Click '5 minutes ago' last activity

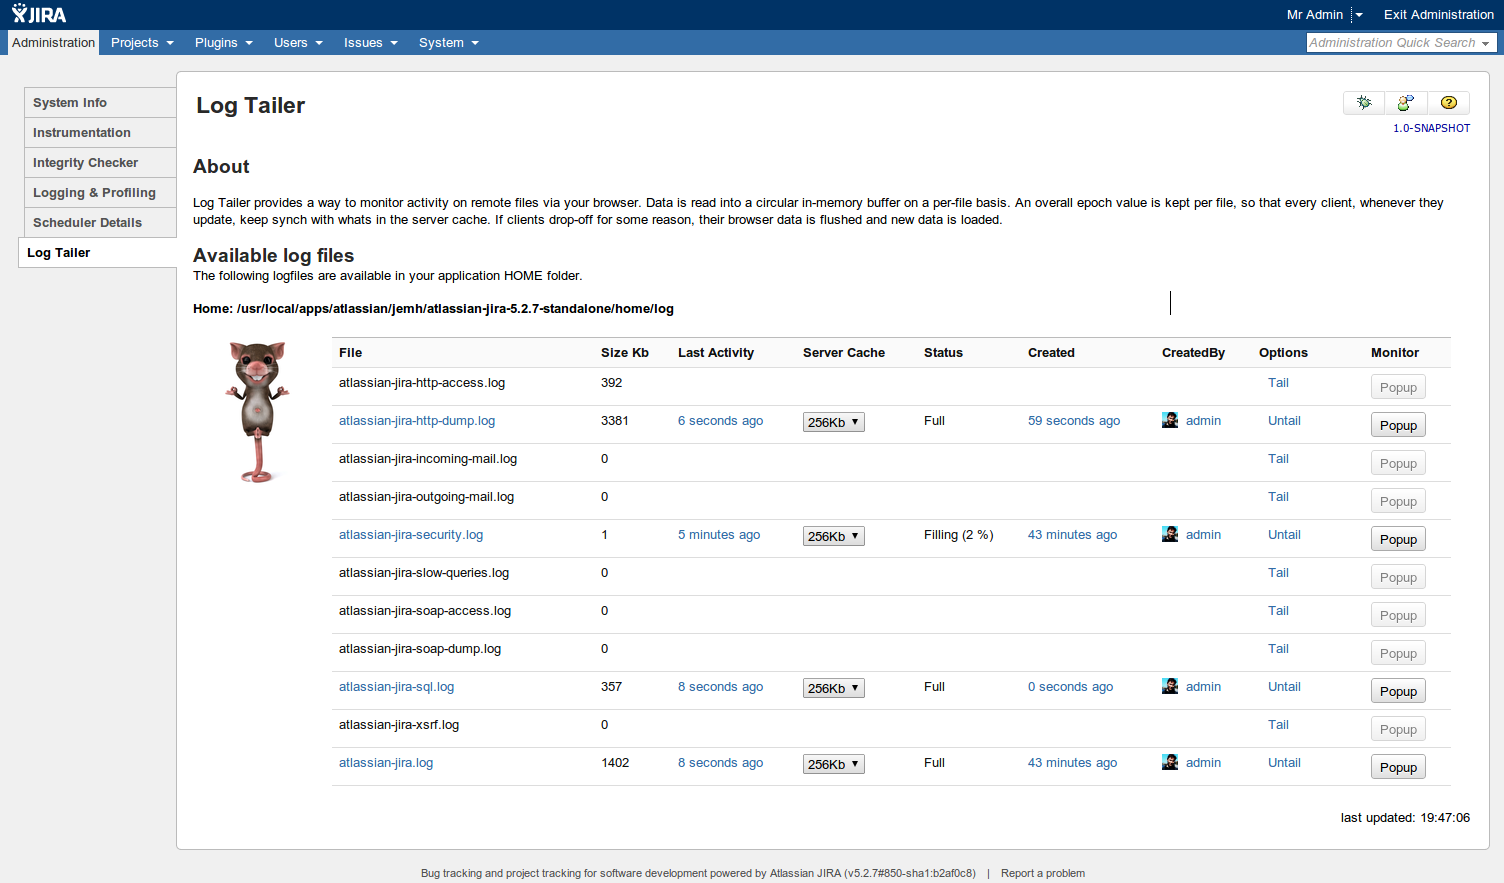pyautogui.click(x=719, y=534)
